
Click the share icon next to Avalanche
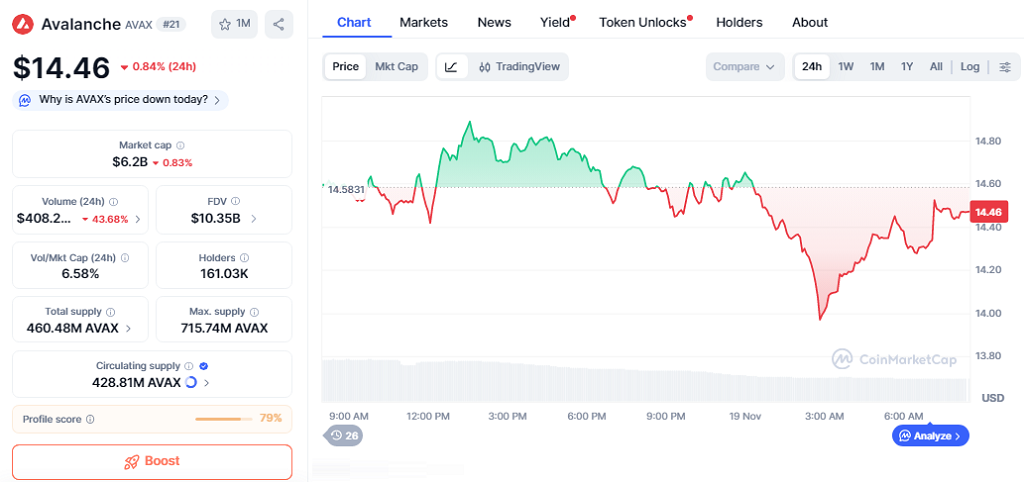278,24
